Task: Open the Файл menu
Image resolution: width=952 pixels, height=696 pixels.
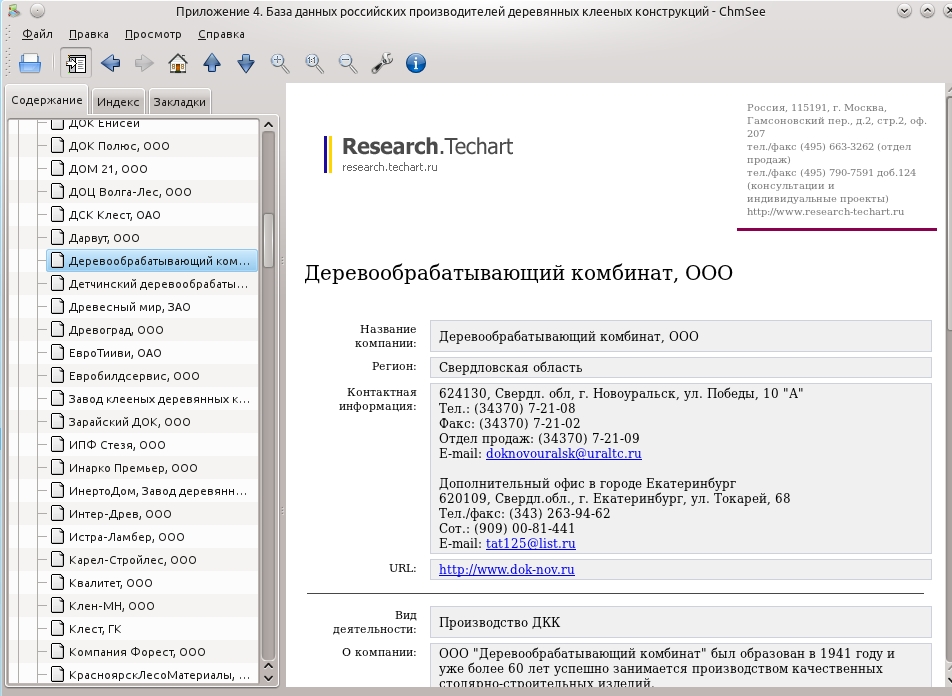Action: pos(37,34)
